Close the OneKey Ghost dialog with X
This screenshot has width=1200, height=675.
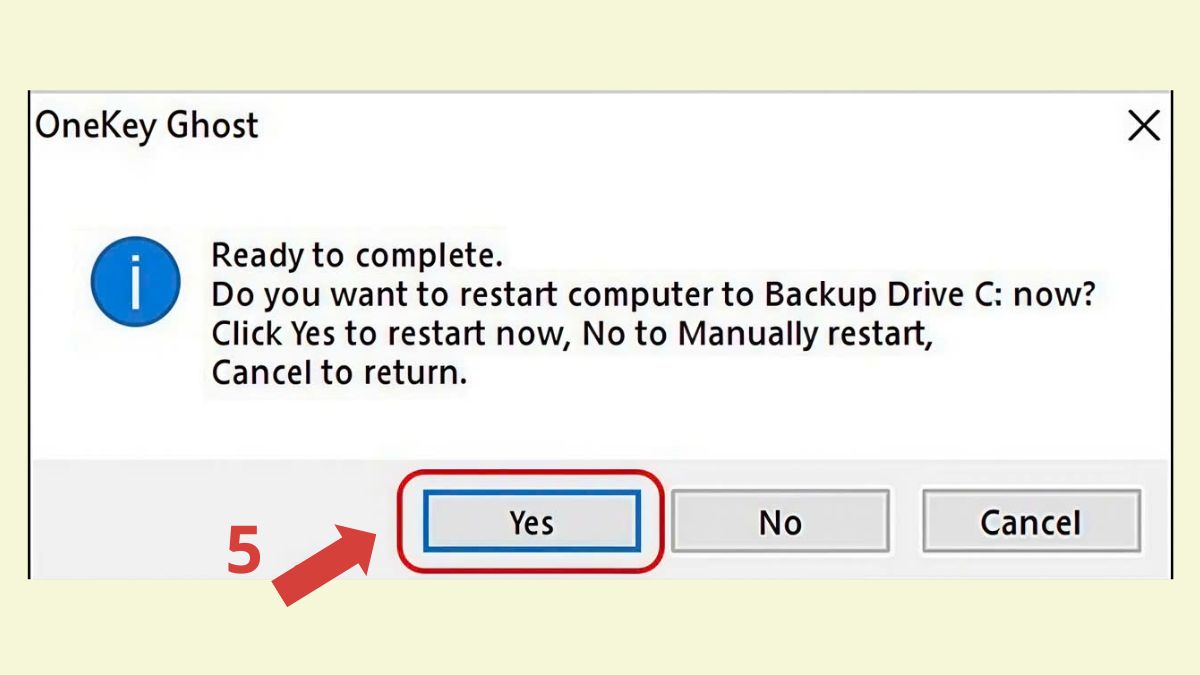pos(1143,126)
